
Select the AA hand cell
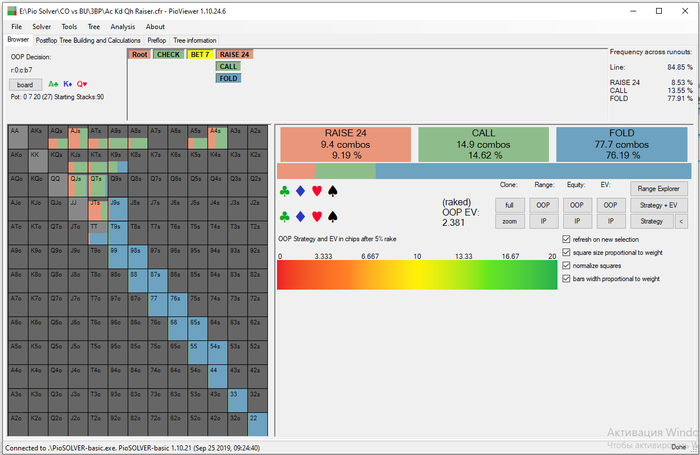click(18, 137)
